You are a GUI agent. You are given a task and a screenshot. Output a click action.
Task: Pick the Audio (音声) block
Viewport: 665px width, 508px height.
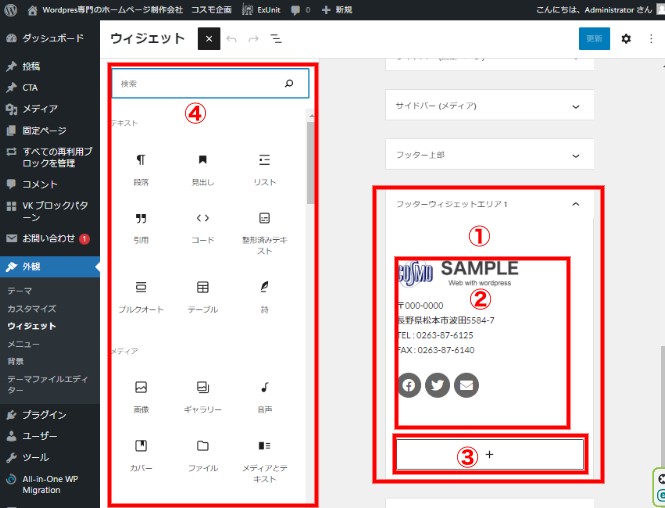264,394
